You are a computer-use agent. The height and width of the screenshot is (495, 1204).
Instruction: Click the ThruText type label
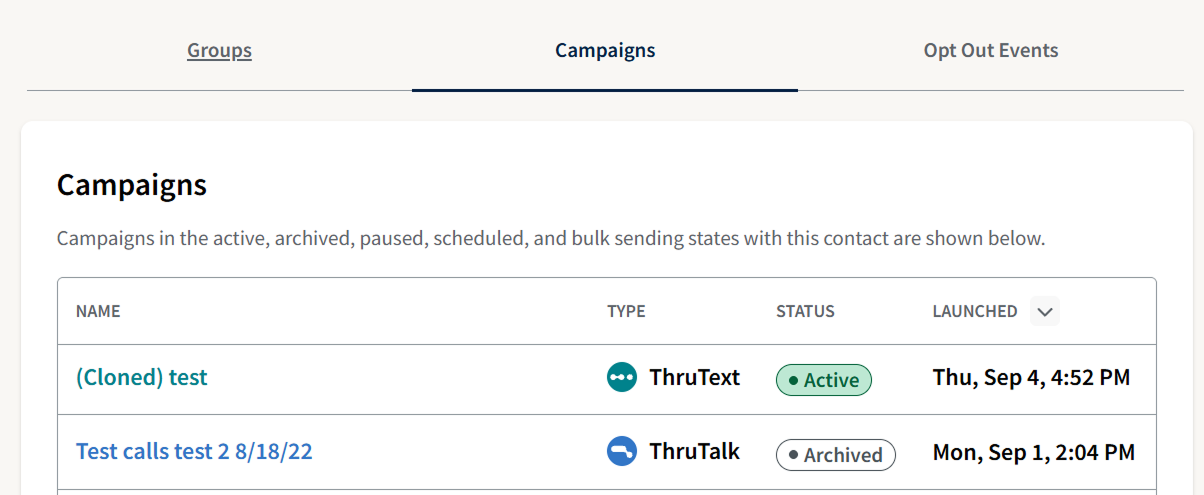[x=694, y=377]
